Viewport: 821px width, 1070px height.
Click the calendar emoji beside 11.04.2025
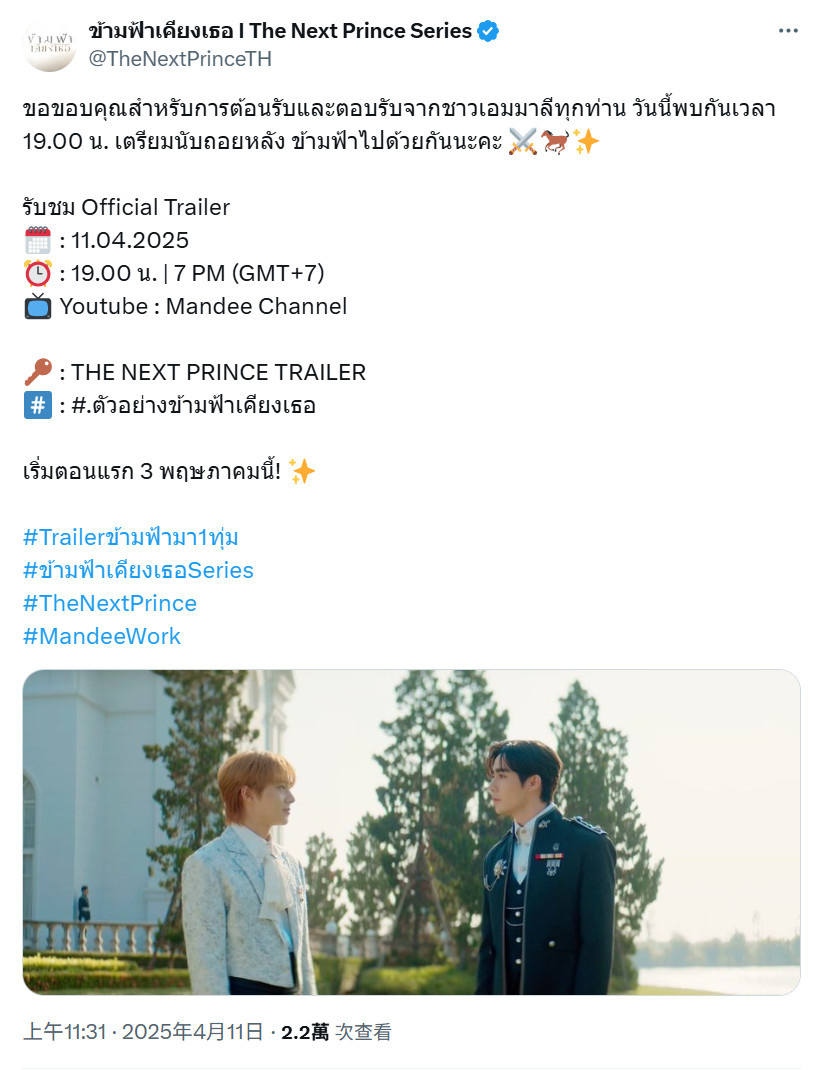(x=38, y=240)
